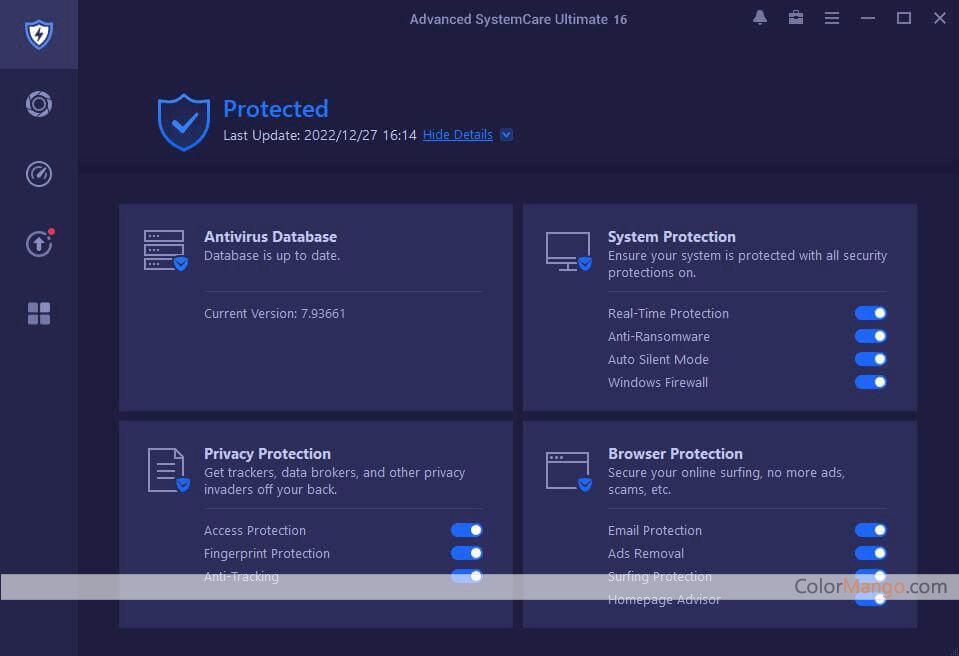Switch off Windows Firewall toggle
Image resolution: width=959 pixels, height=656 pixels.
[870, 382]
